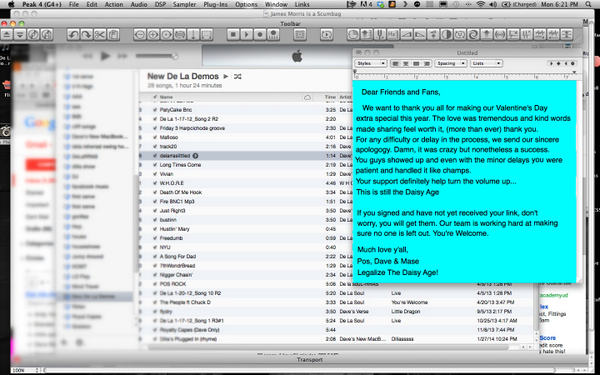Apply the Fade In ramp icon
The image size is (600, 375).
(x=406, y=35)
